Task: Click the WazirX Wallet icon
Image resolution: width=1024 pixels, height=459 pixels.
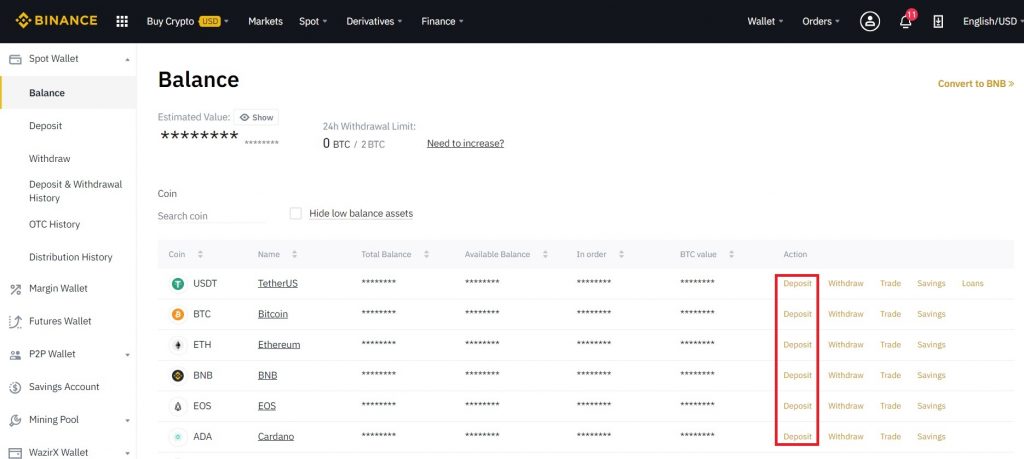Action: tap(15, 452)
